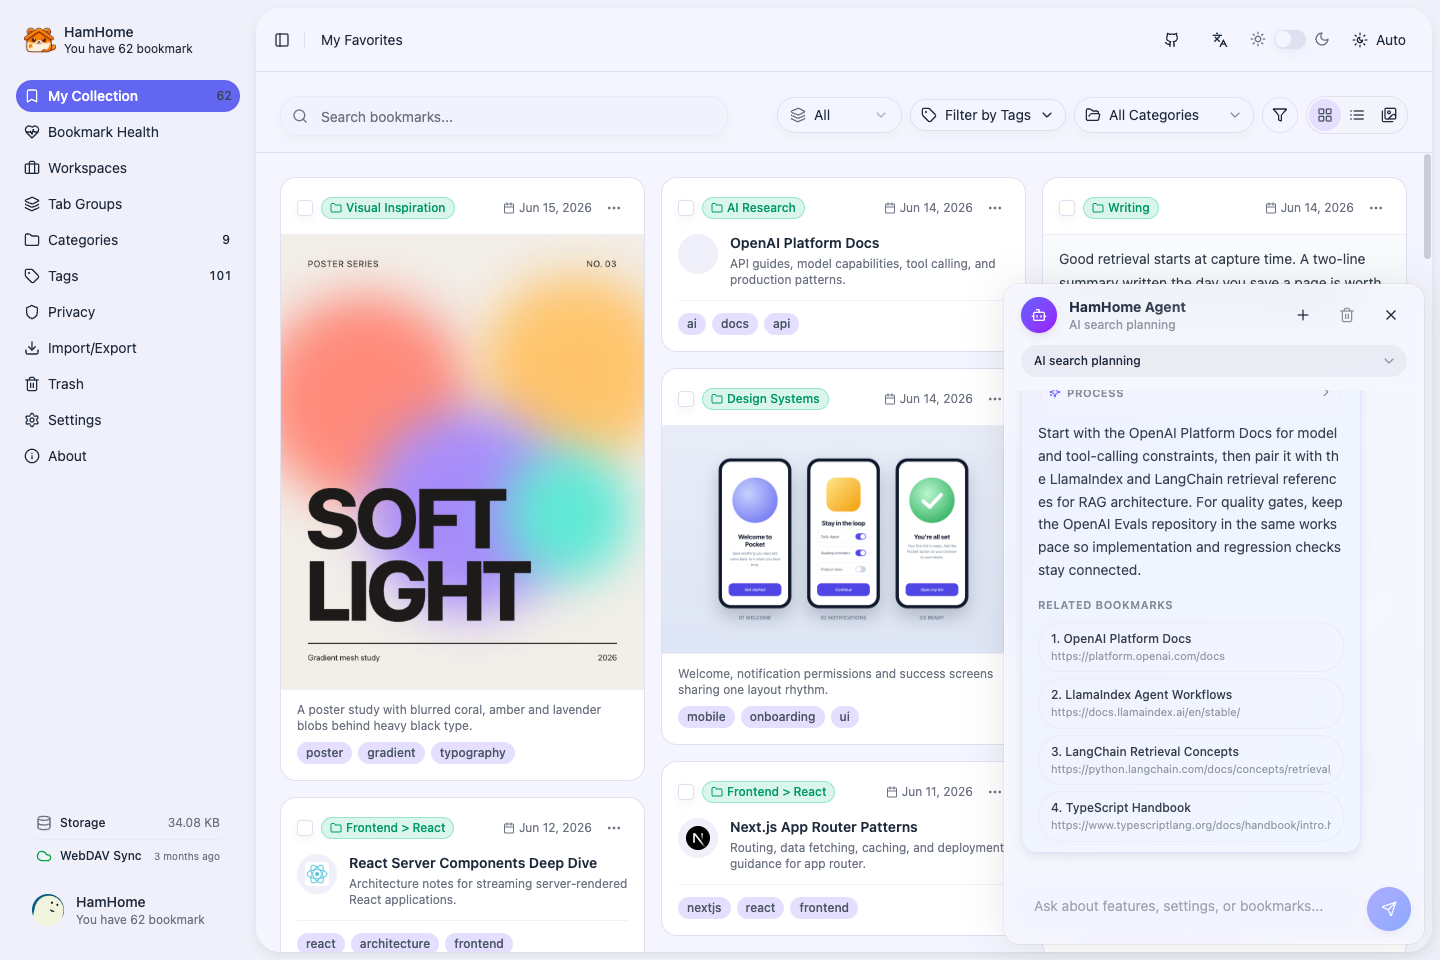1440x960 pixels.
Task: Send the agent message
Action: [x=1389, y=909]
